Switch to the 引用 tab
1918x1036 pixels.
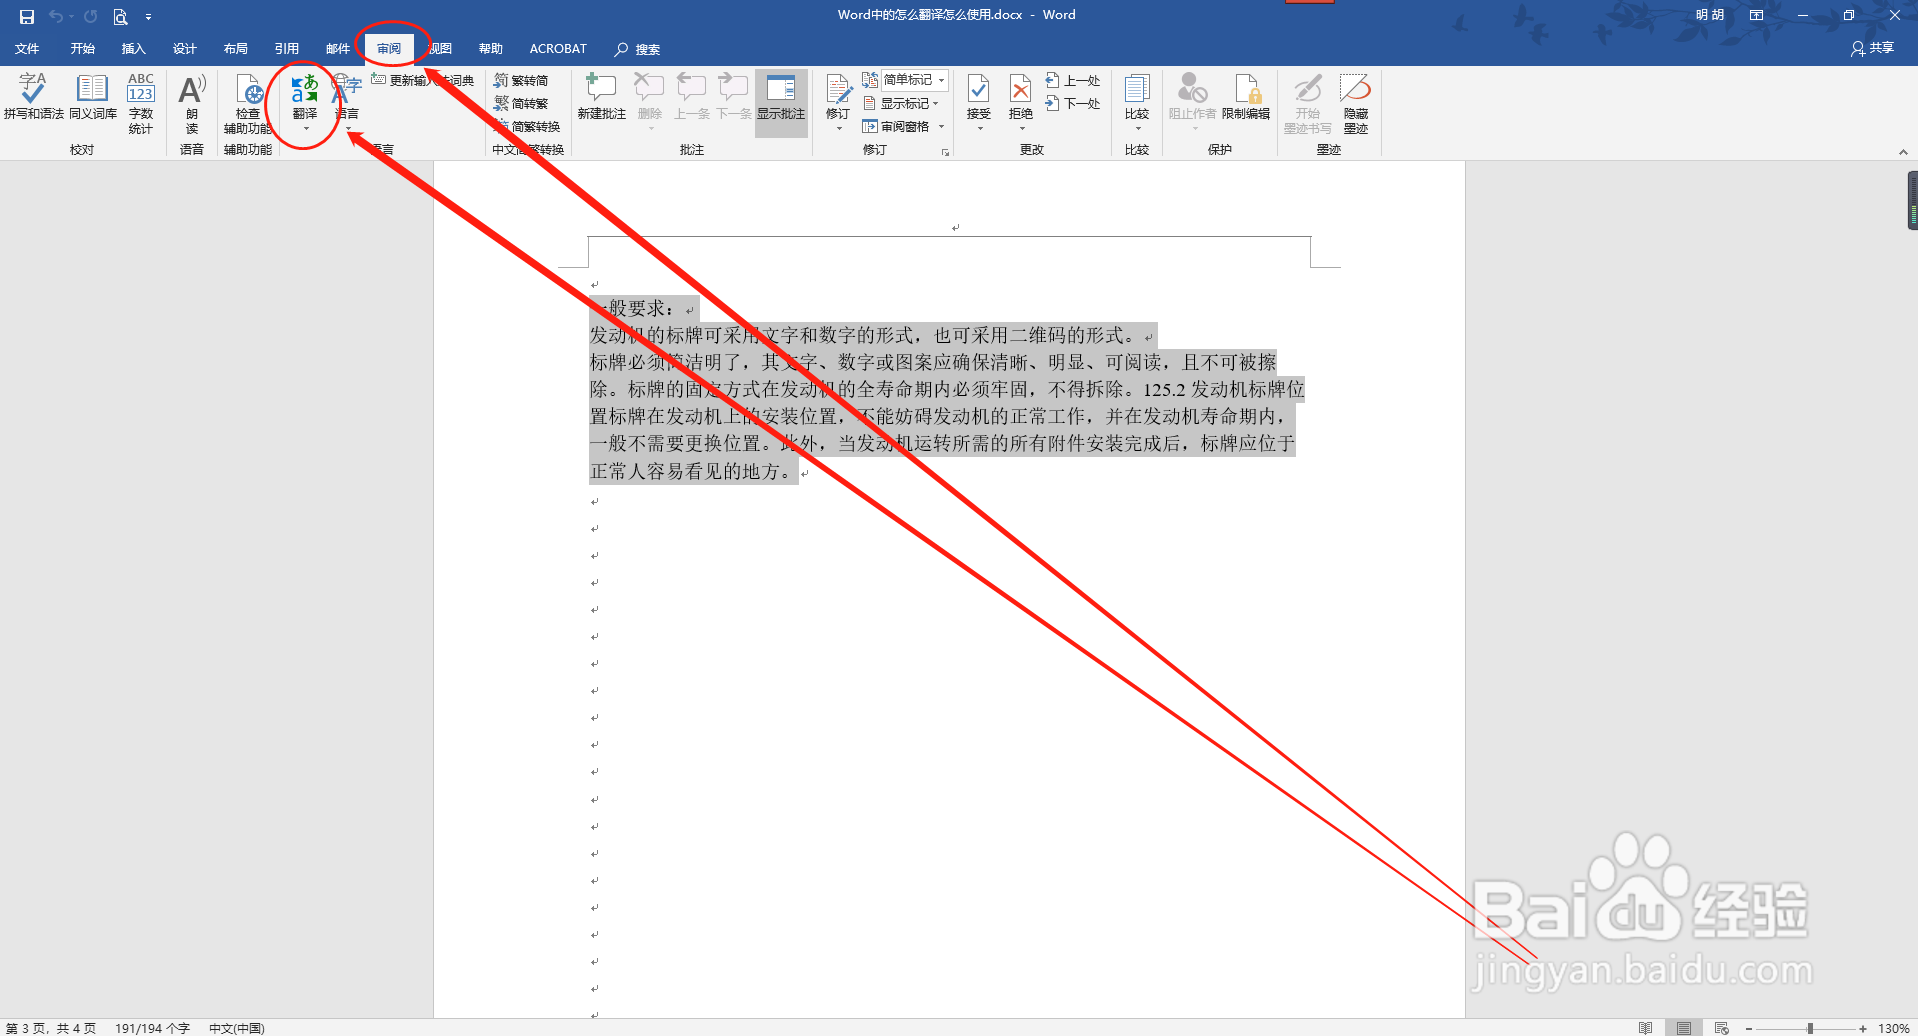pyautogui.click(x=287, y=48)
